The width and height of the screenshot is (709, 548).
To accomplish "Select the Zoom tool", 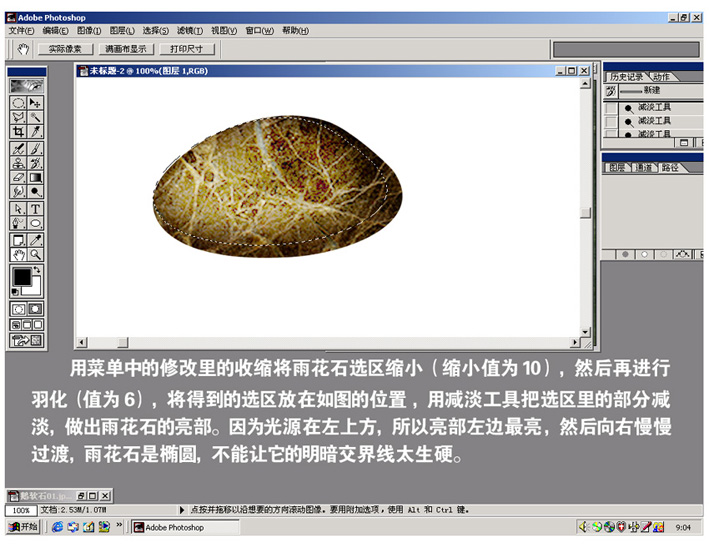I will click(x=35, y=255).
